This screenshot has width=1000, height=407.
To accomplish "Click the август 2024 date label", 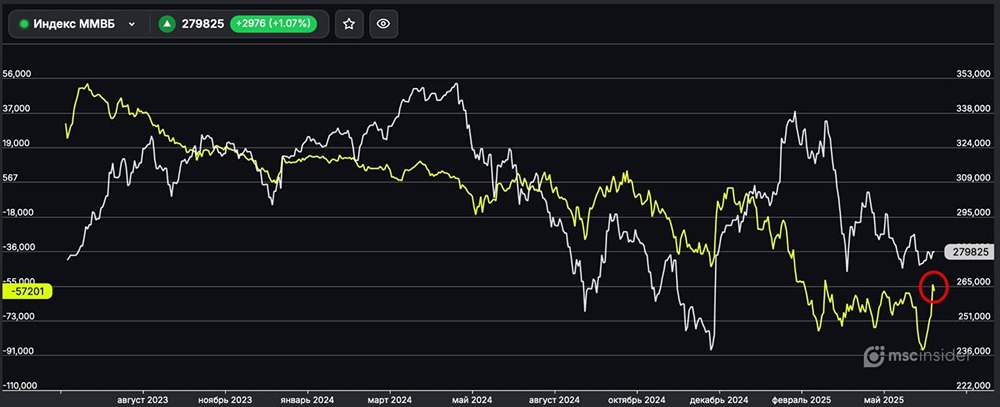I will (554, 400).
